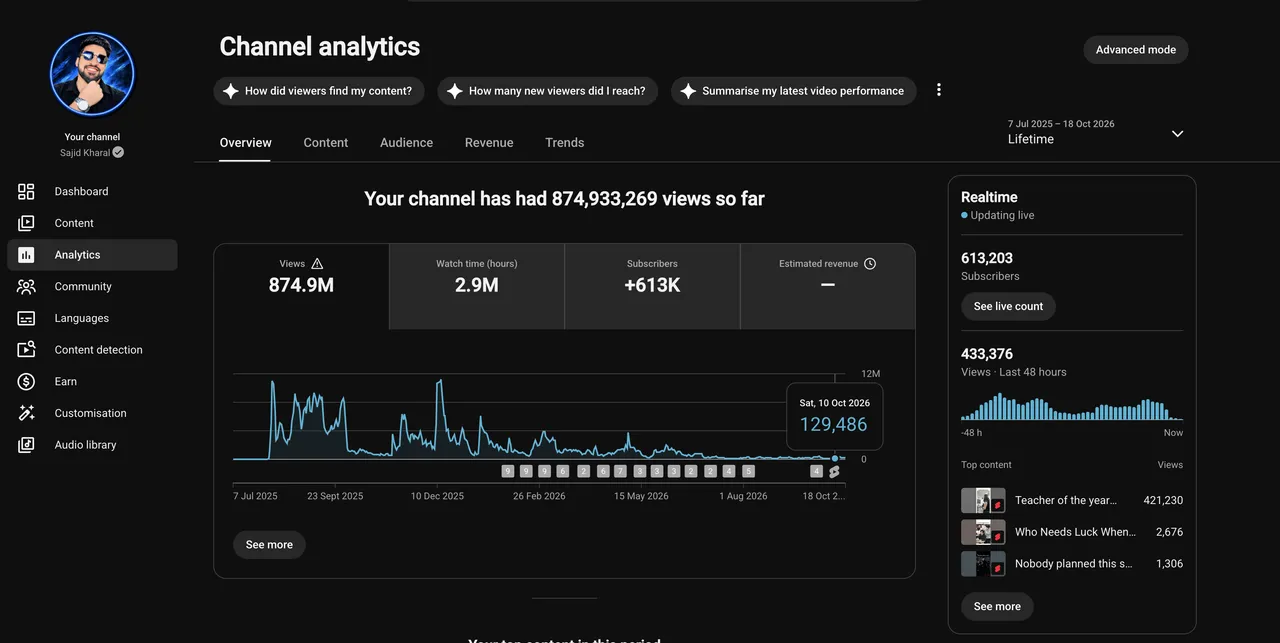1280x643 pixels.
Task: Select the Subscribers +613K metric card
Action: [652, 286]
